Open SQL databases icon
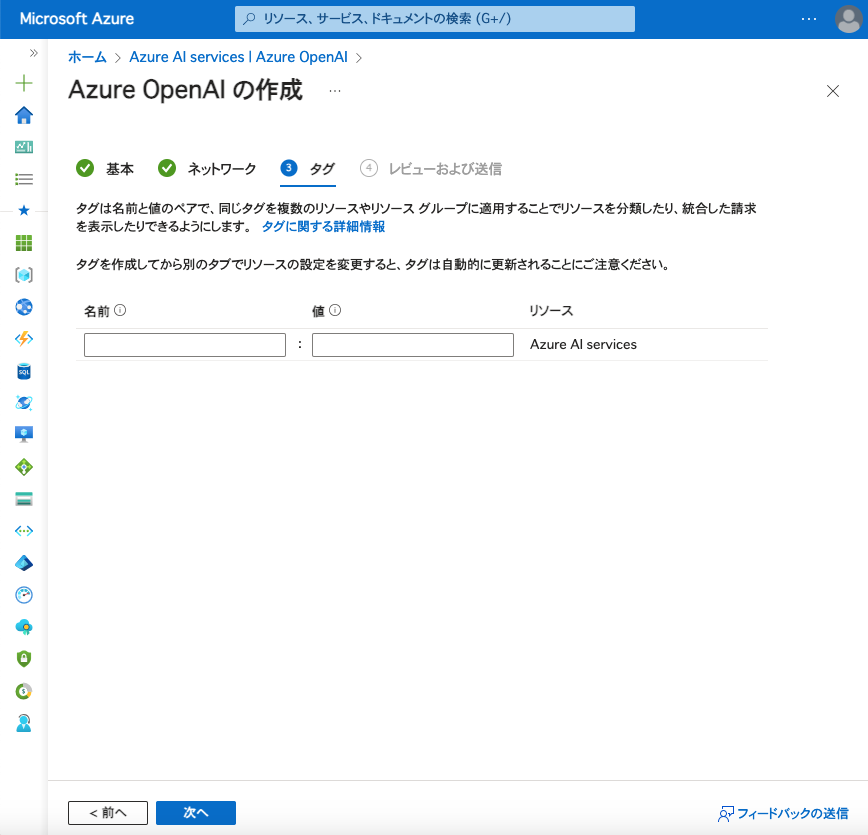 (x=24, y=371)
